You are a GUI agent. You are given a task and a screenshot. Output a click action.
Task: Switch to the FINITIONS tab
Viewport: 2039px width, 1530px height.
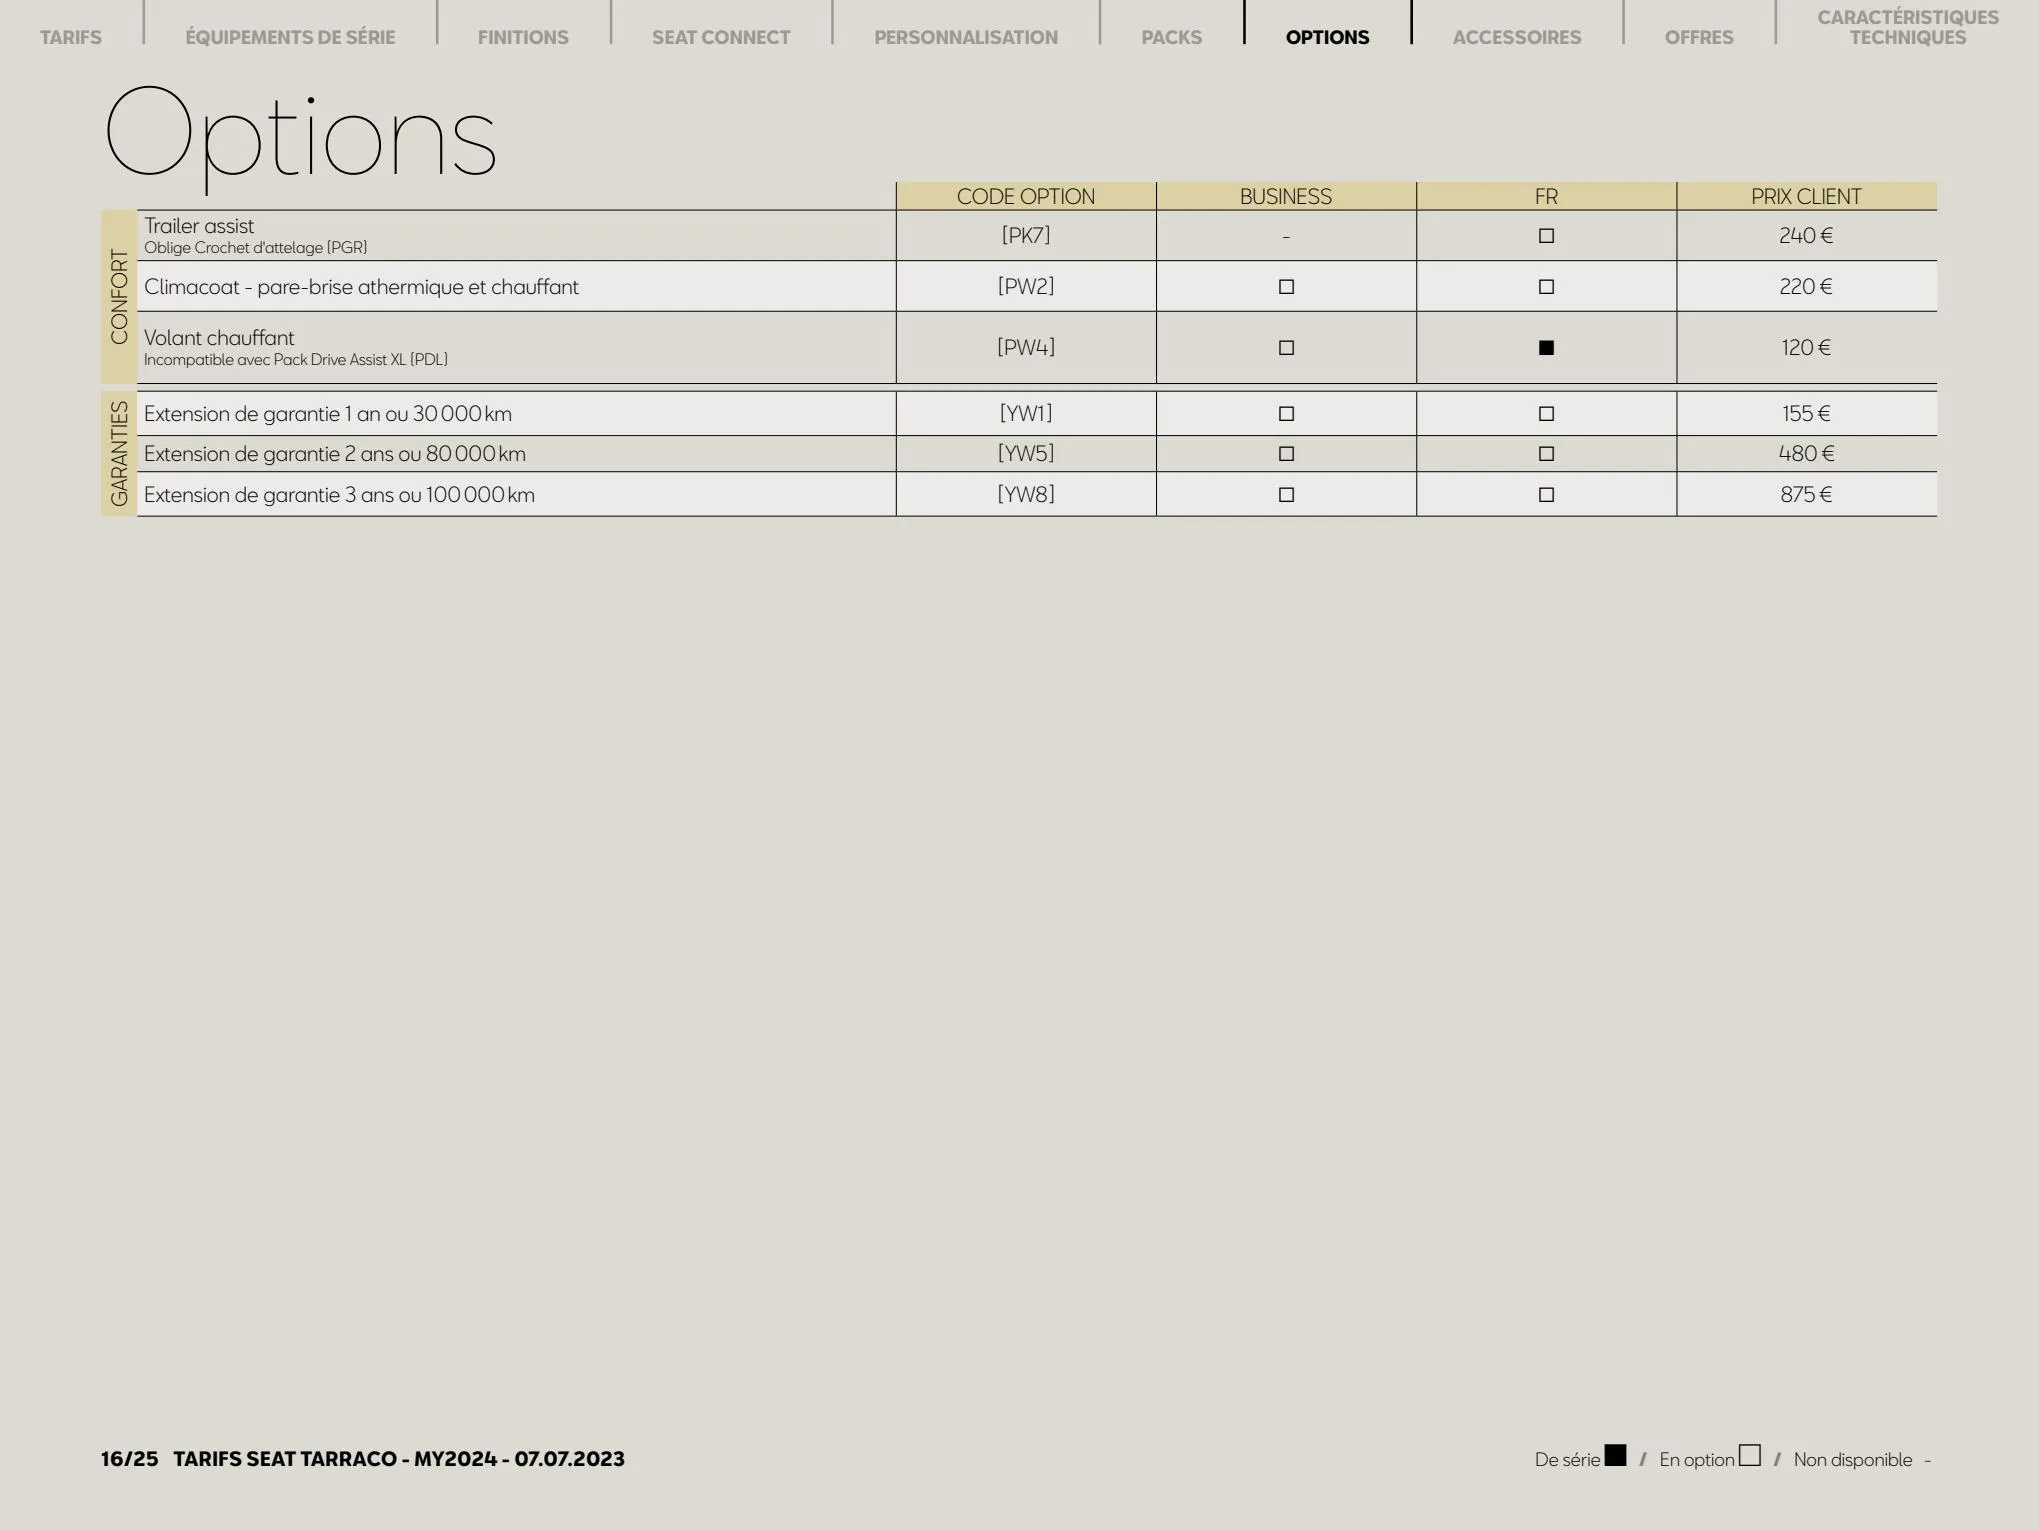tap(523, 37)
